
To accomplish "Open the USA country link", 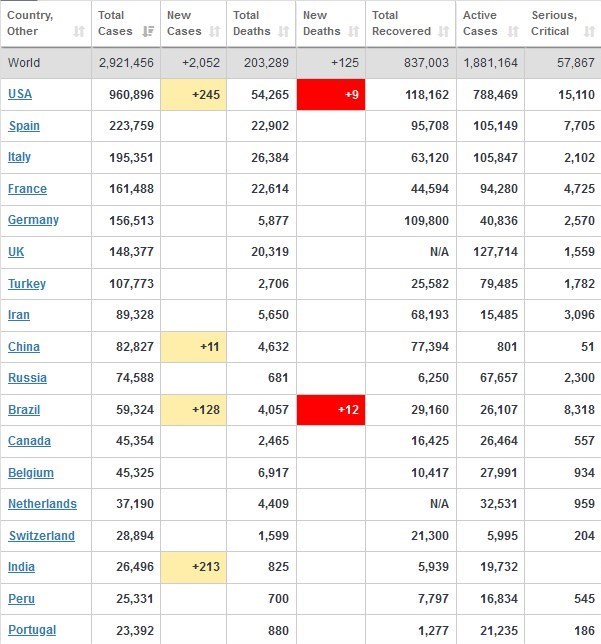I will coord(19,94).
